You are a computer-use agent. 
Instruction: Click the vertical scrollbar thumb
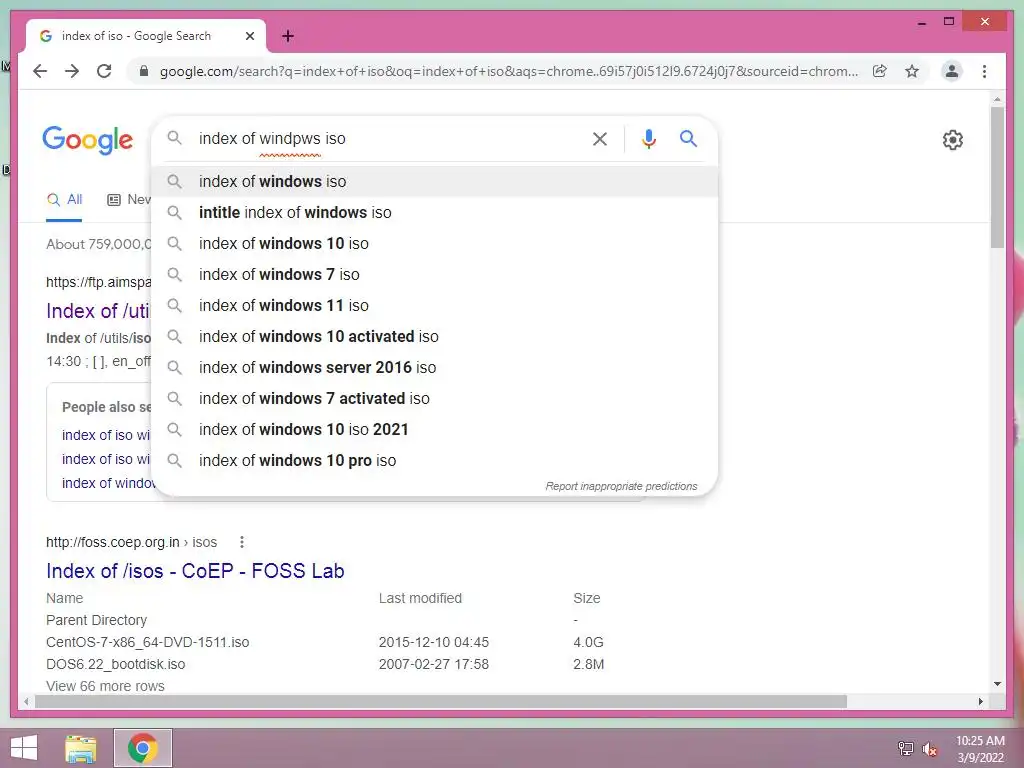pos(997,177)
